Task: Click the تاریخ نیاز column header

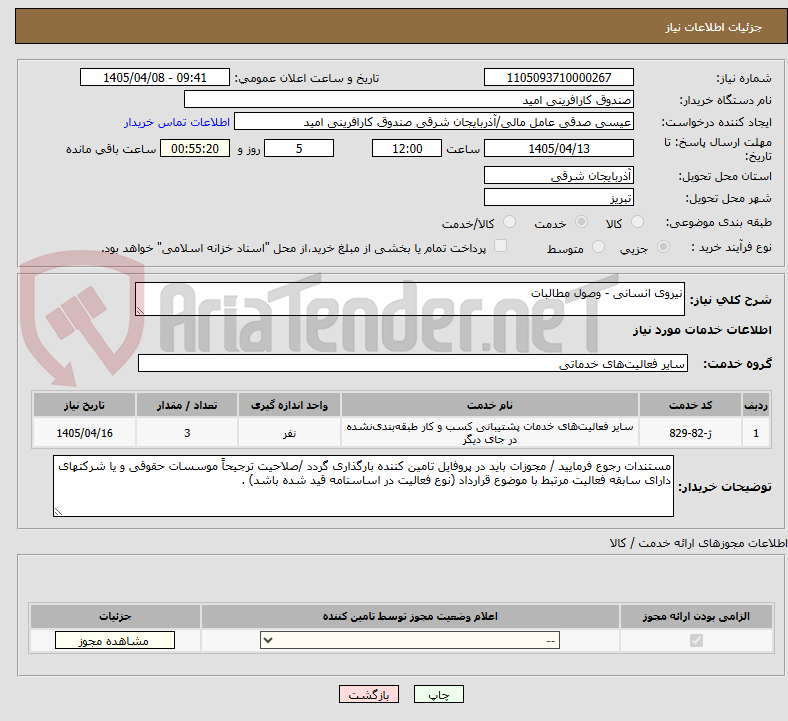Action: (84, 405)
